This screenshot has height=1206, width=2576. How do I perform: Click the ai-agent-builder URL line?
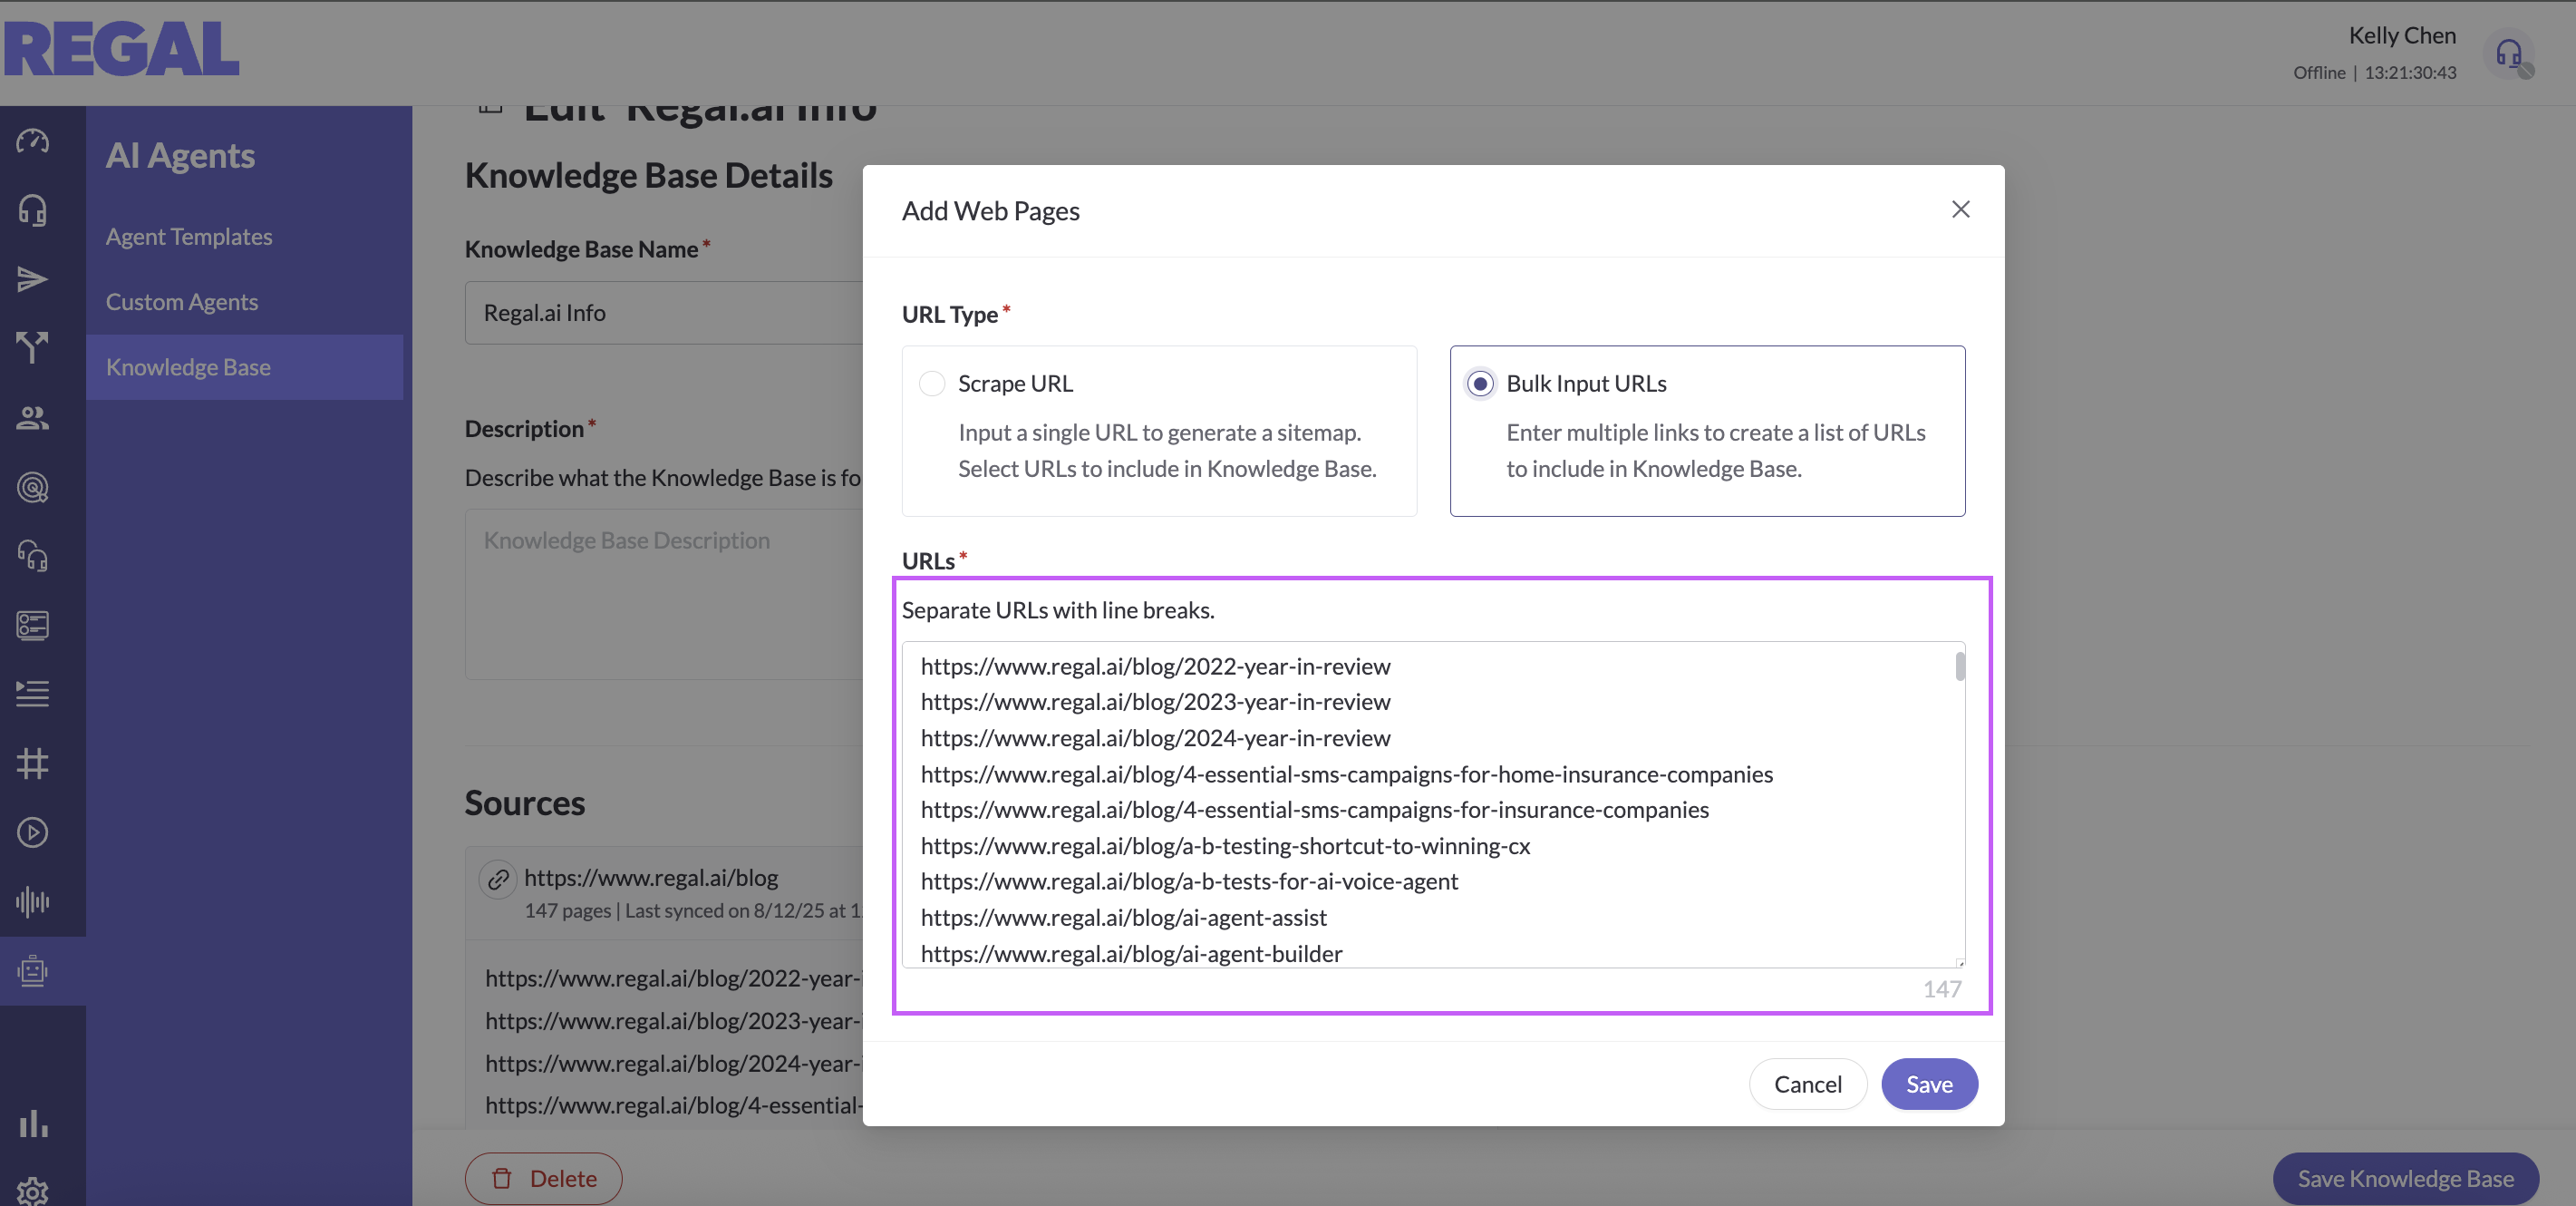pyautogui.click(x=1131, y=953)
